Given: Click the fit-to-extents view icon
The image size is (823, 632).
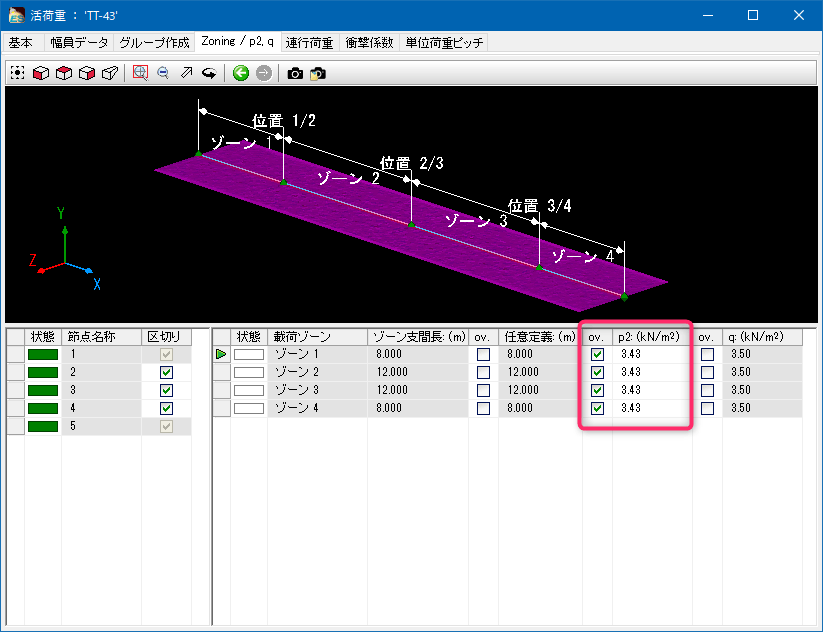Looking at the screenshot, I should click(18, 73).
